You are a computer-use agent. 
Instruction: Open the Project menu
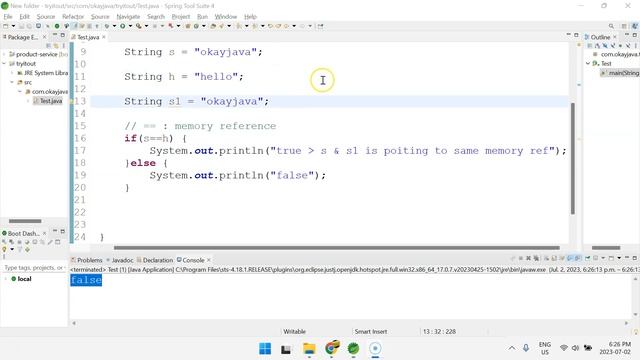coord(181,17)
